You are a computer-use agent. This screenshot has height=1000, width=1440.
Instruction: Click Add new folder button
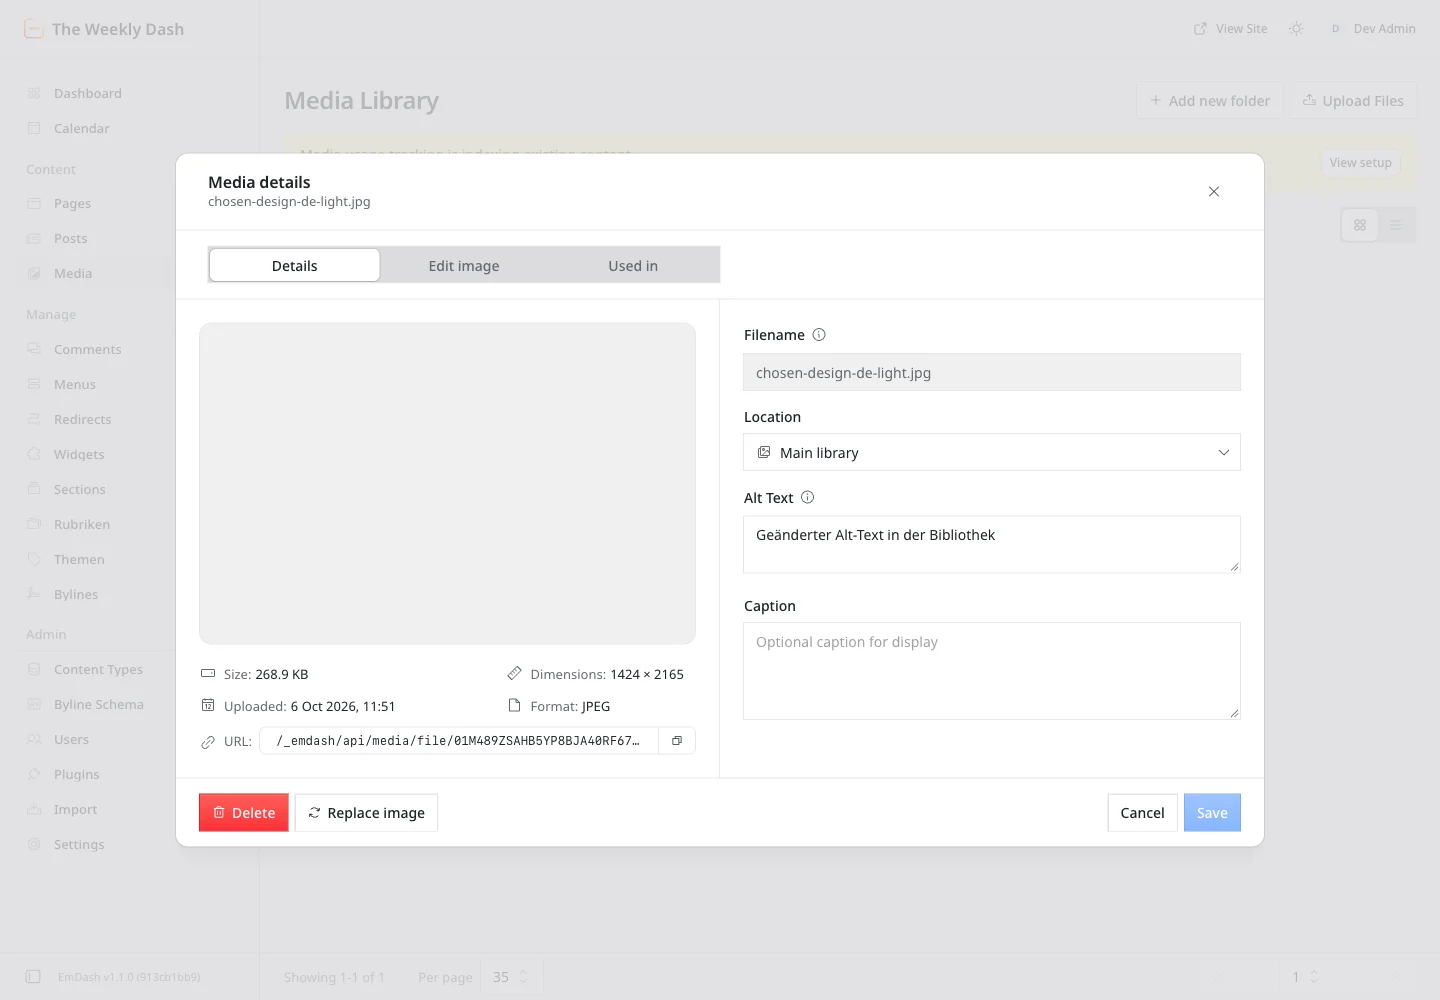(x=1209, y=101)
